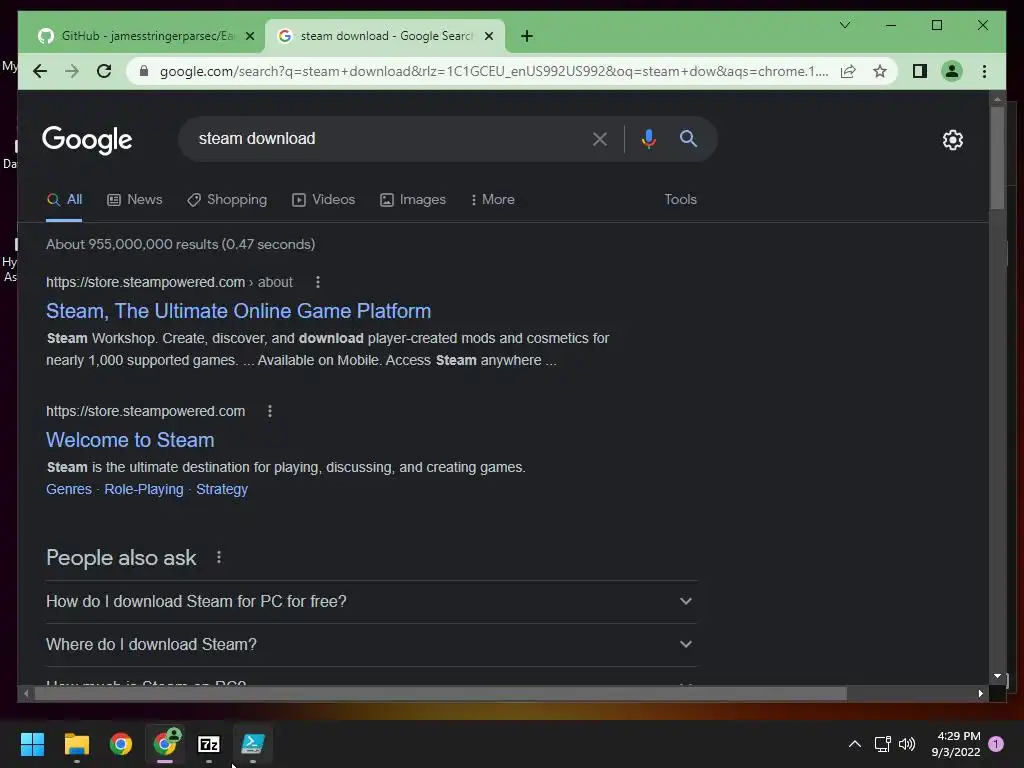Screen dimensions: 1024x768
Task: Open Google quick settings gear
Action: 952,140
